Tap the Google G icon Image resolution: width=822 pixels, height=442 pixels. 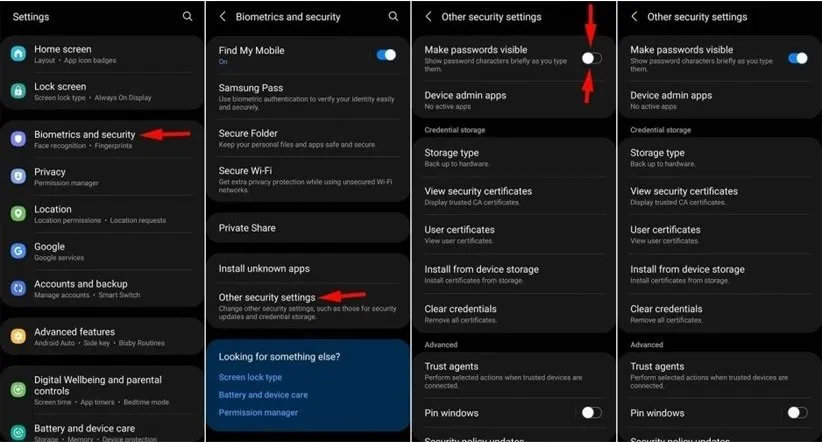point(18,251)
